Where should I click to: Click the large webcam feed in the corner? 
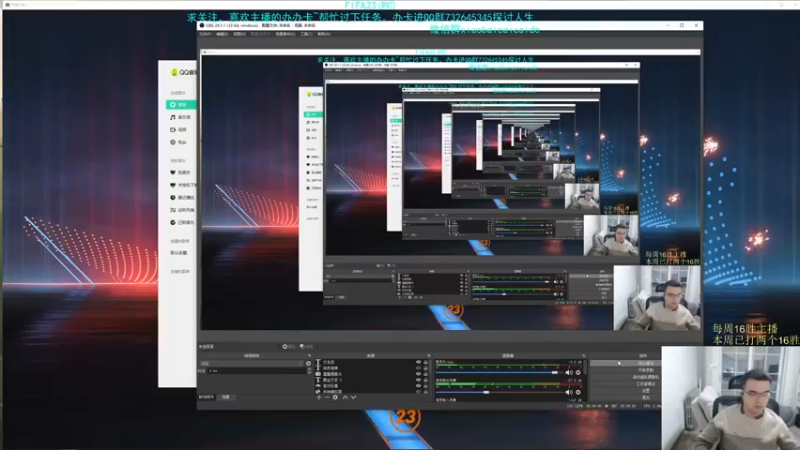(x=731, y=398)
